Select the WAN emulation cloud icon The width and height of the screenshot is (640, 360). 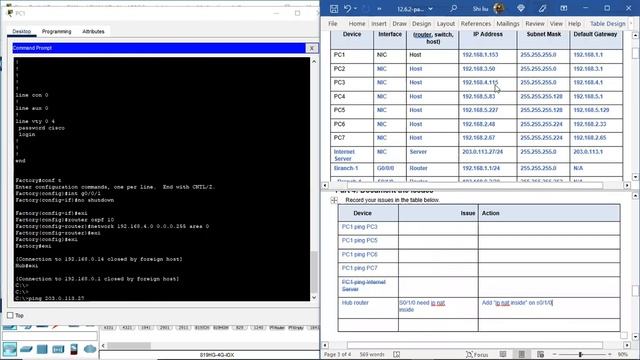(90, 349)
